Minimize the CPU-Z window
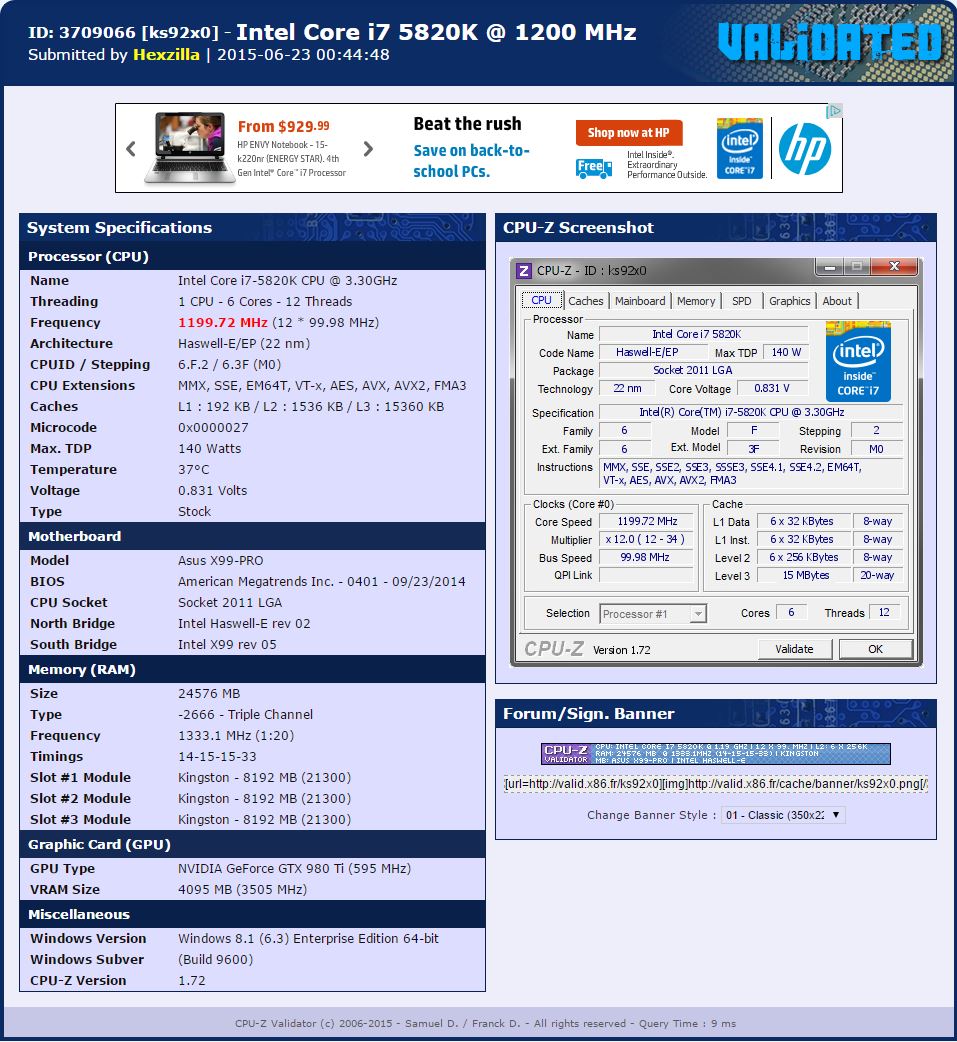Screen dimensions: 957x1042 click(x=829, y=267)
